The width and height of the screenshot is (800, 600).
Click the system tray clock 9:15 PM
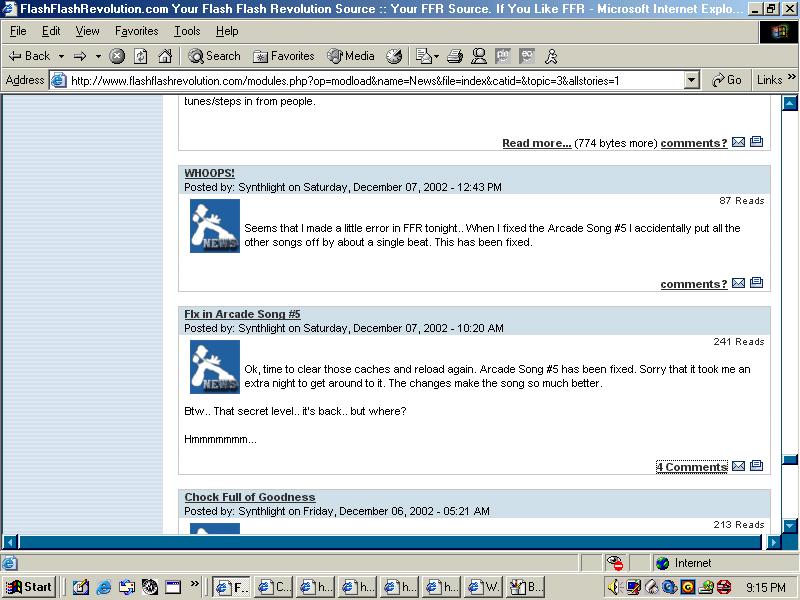click(x=765, y=587)
